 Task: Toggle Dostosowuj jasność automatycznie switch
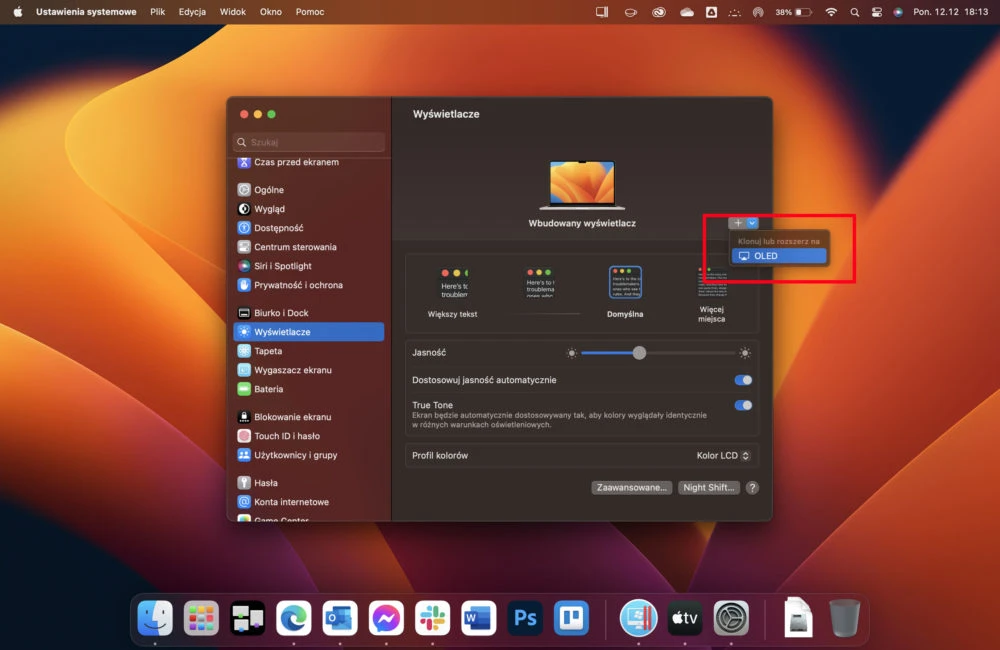click(743, 380)
